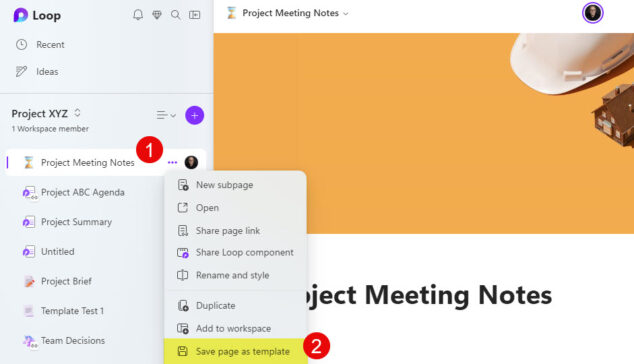
Task: Select Share Loop component menu entry
Action: [235, 253]
